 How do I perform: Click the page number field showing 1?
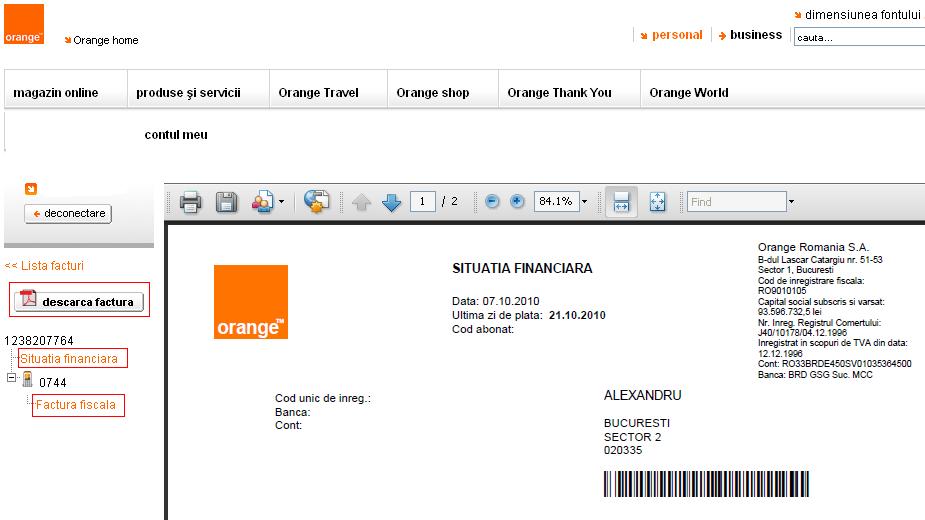(x=422, y=202)
